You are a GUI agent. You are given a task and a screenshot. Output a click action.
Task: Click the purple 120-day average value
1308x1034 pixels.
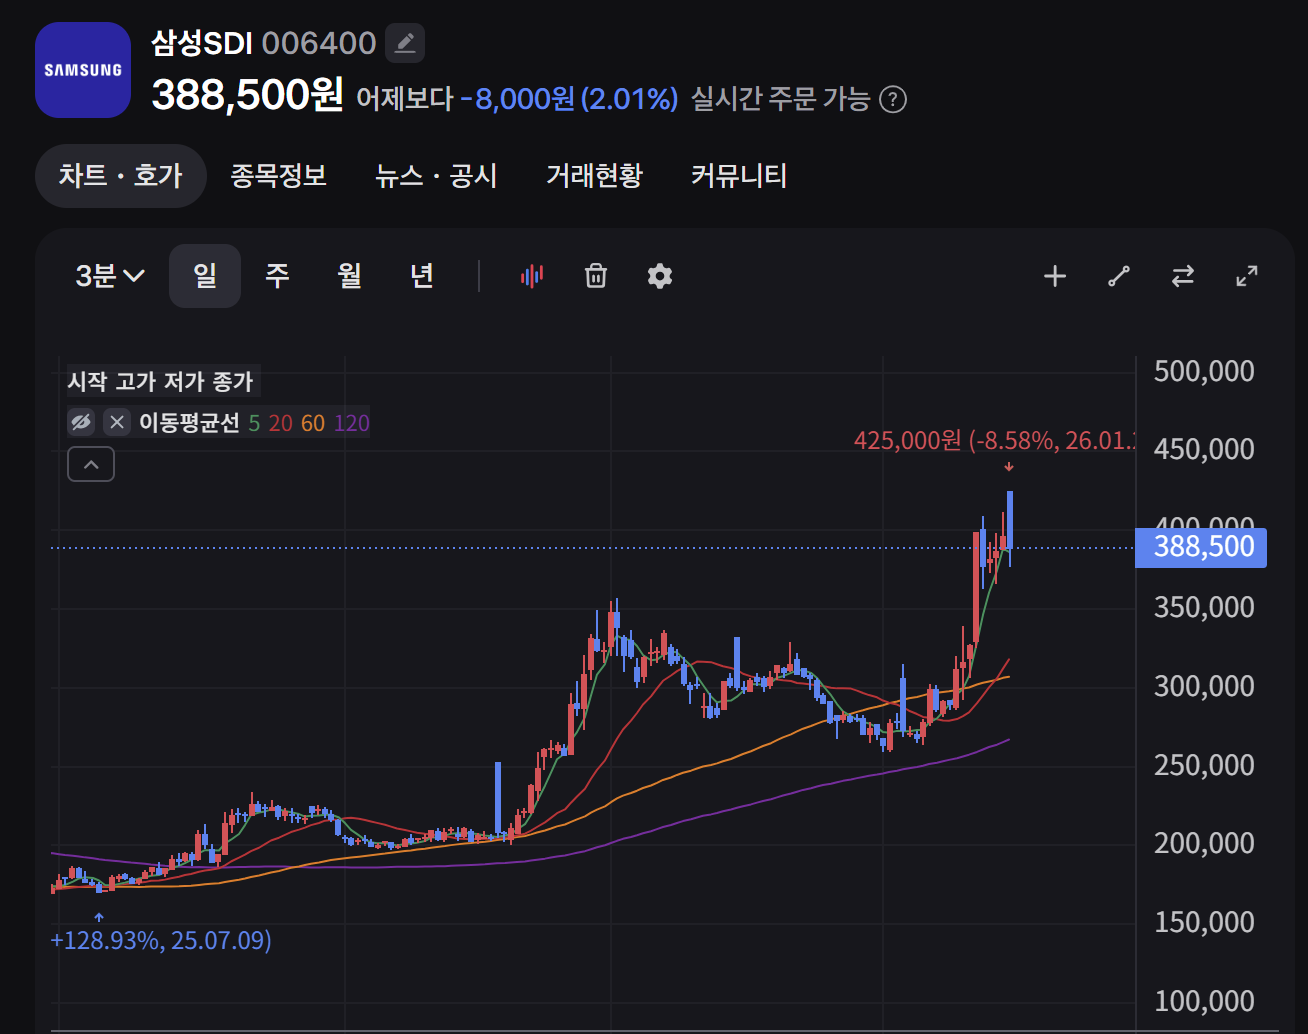coord(352,423)
